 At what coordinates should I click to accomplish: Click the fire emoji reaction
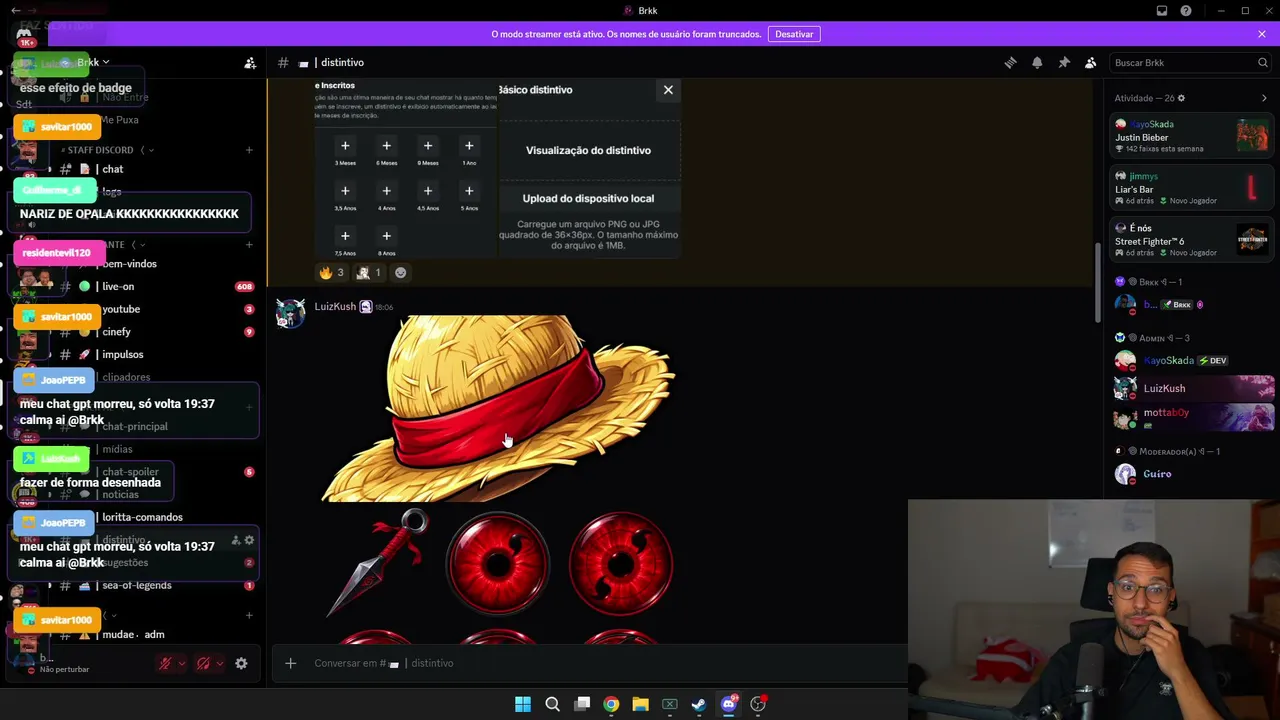[331, 272]
